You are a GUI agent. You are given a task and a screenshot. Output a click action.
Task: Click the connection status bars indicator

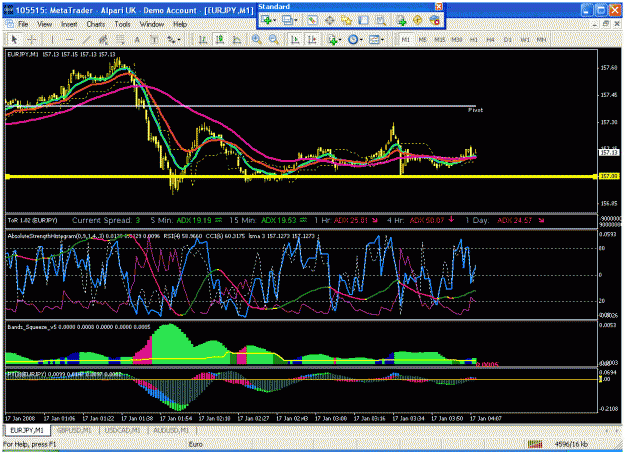[535, 444]
